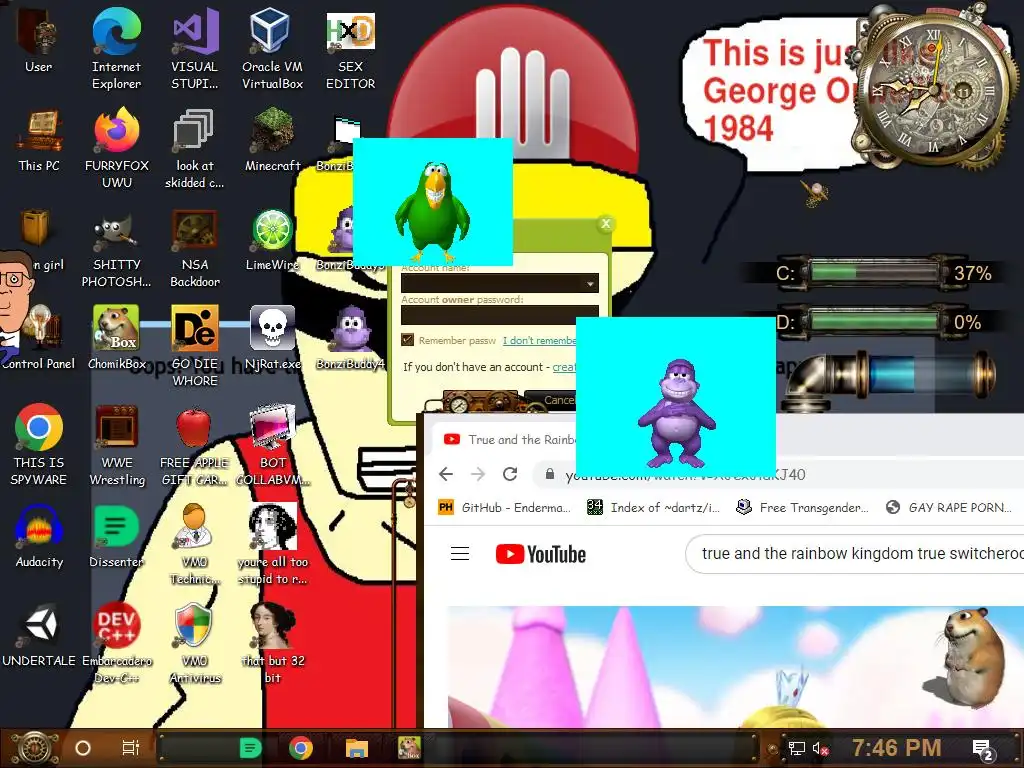Open Control Panel desktop icon
Screen dimensions: 1024x768
39,337
